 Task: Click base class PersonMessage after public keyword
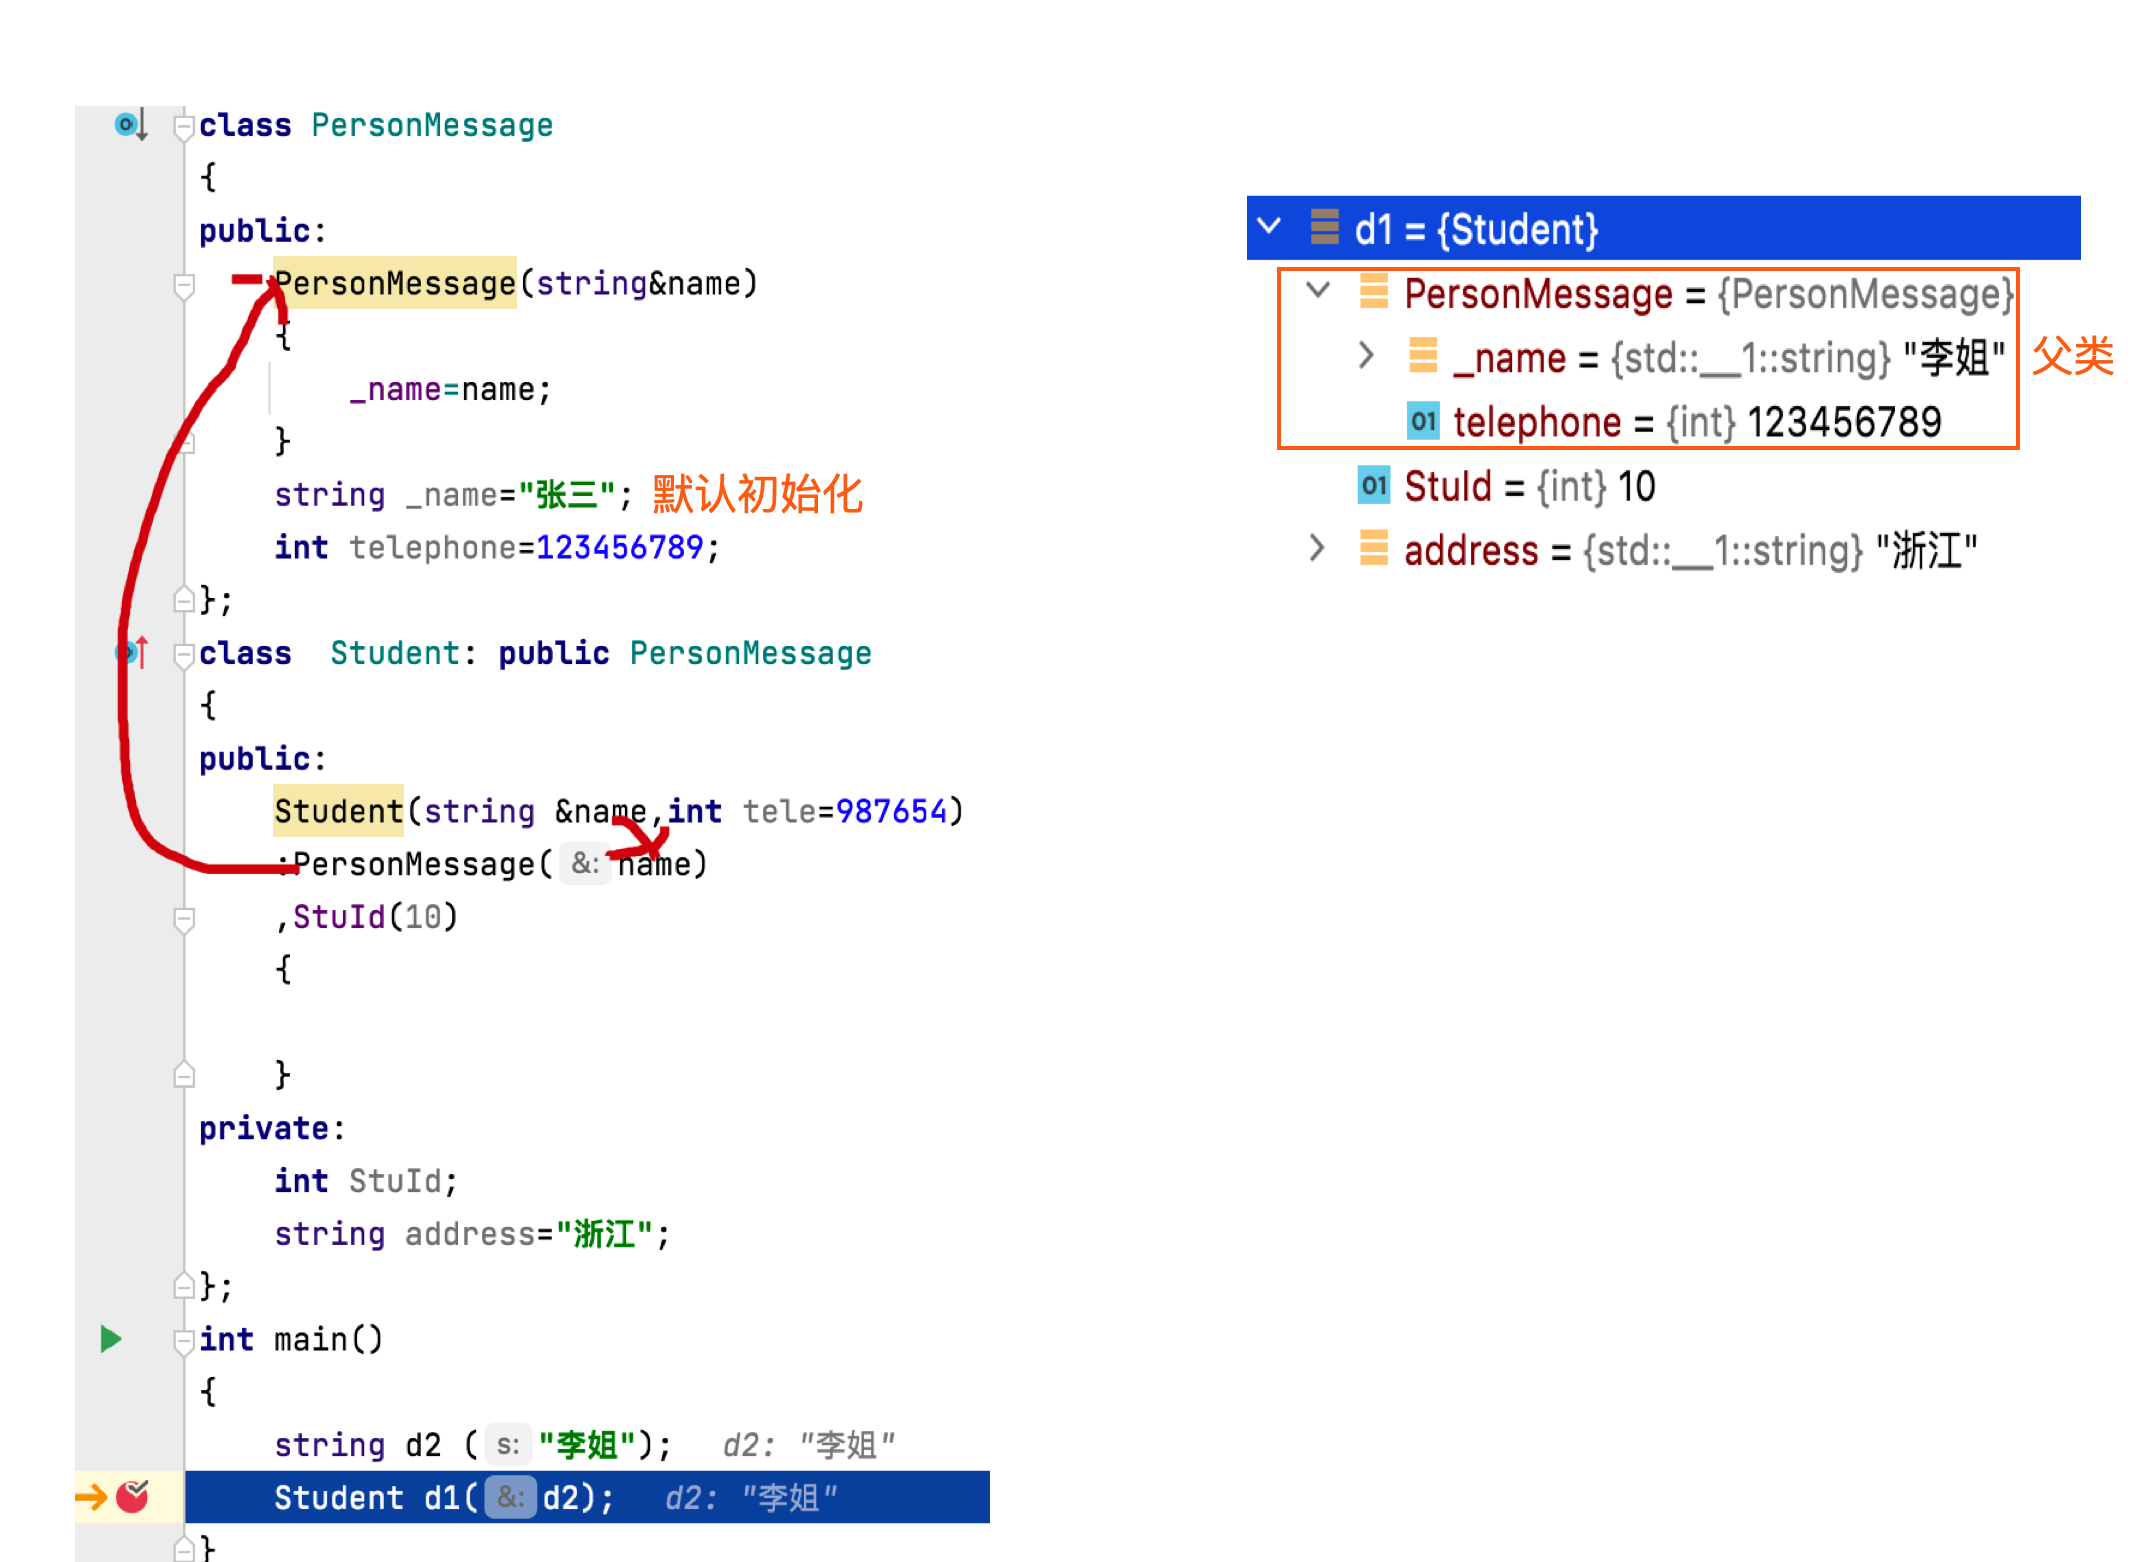point(750,653)
